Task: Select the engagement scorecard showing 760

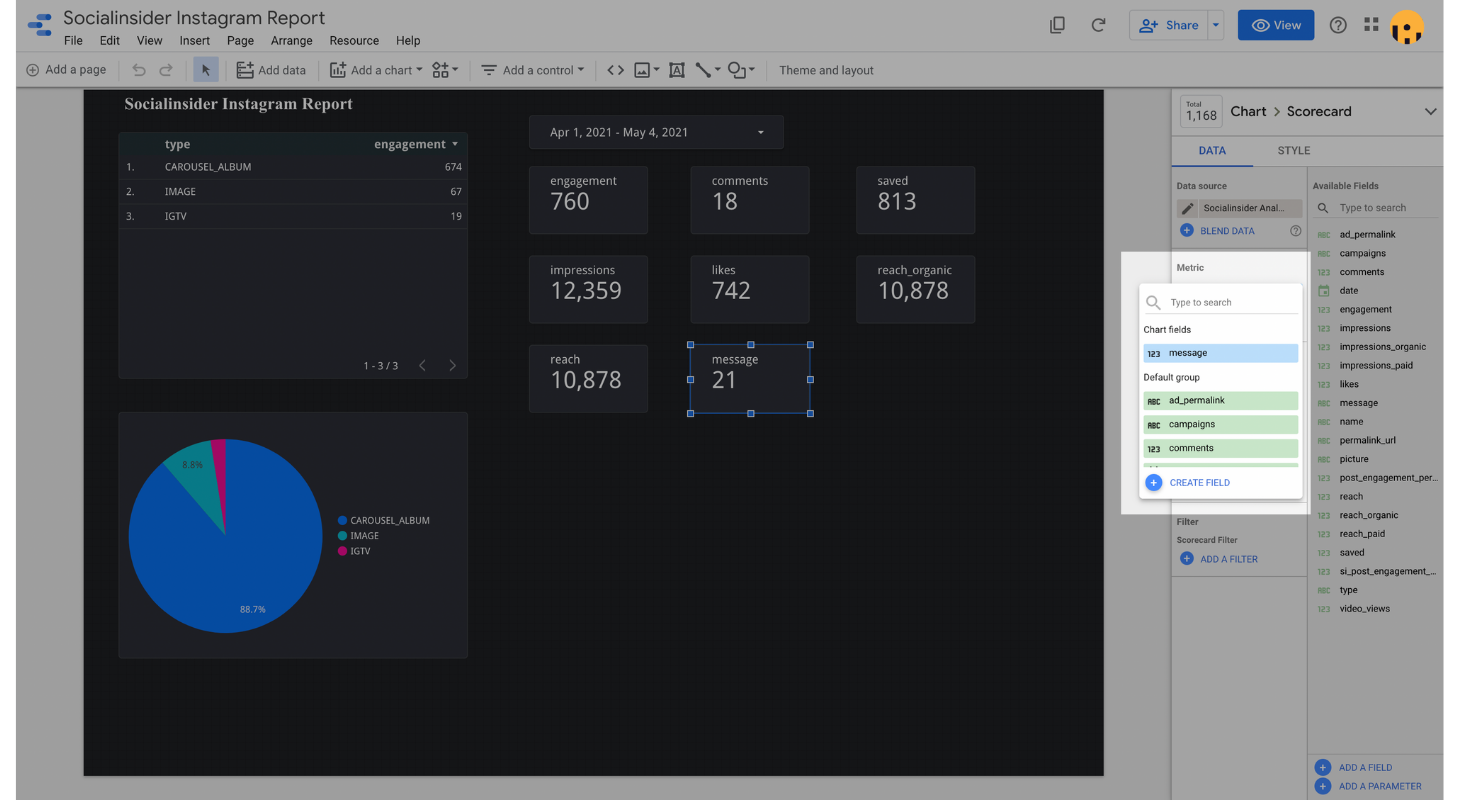Action: pyautogui.click(x=588, y=200)
